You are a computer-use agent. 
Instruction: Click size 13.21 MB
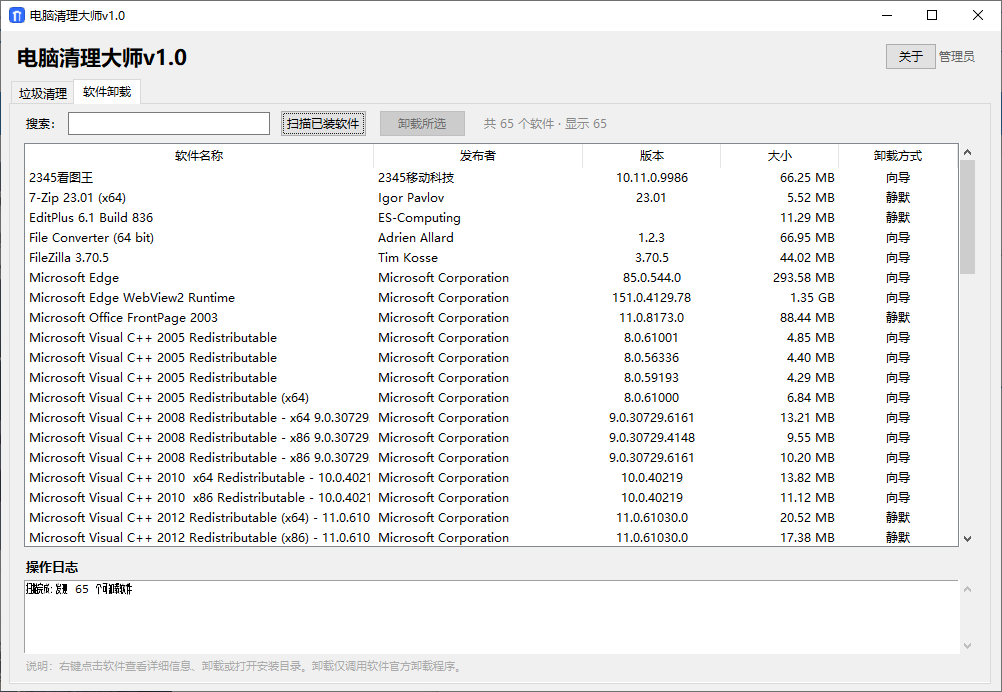[x=807, y=418]
